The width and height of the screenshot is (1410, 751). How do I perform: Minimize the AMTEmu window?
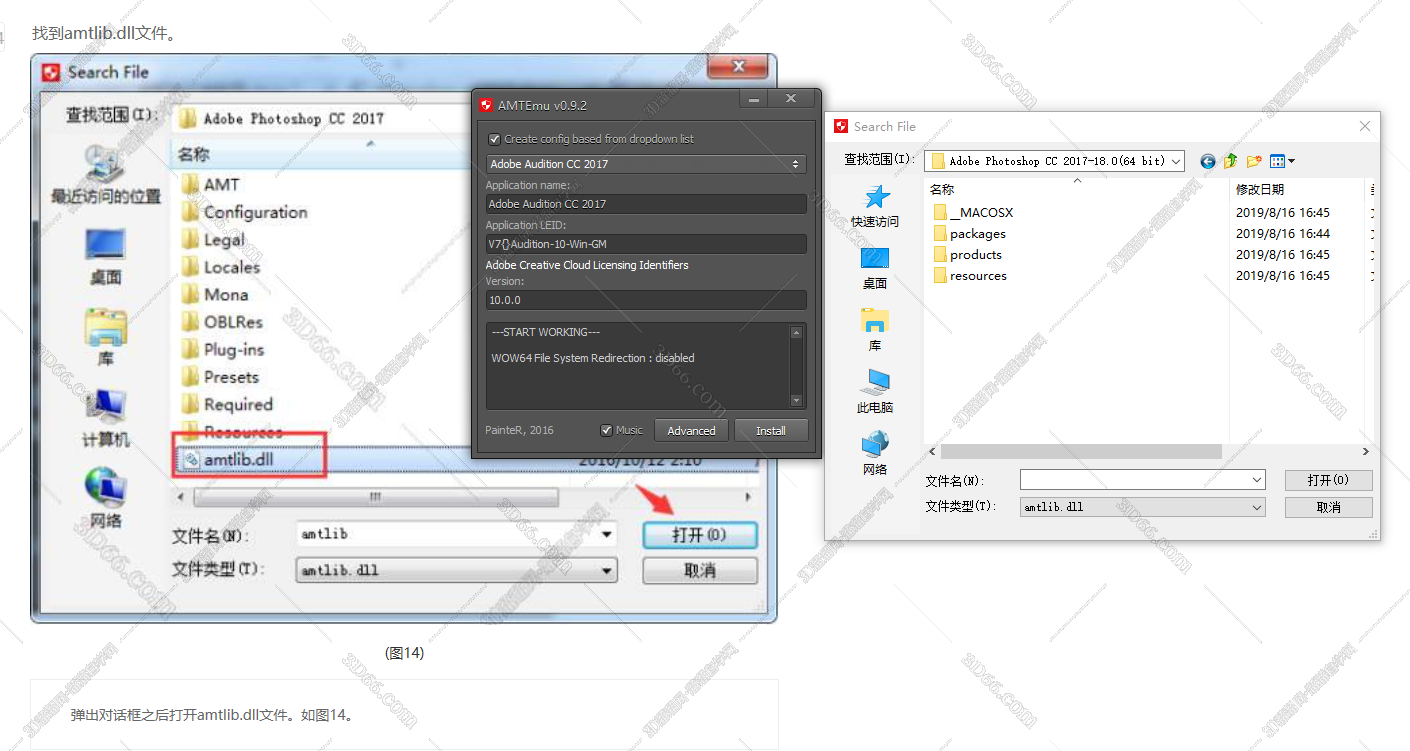click(753, 100)
